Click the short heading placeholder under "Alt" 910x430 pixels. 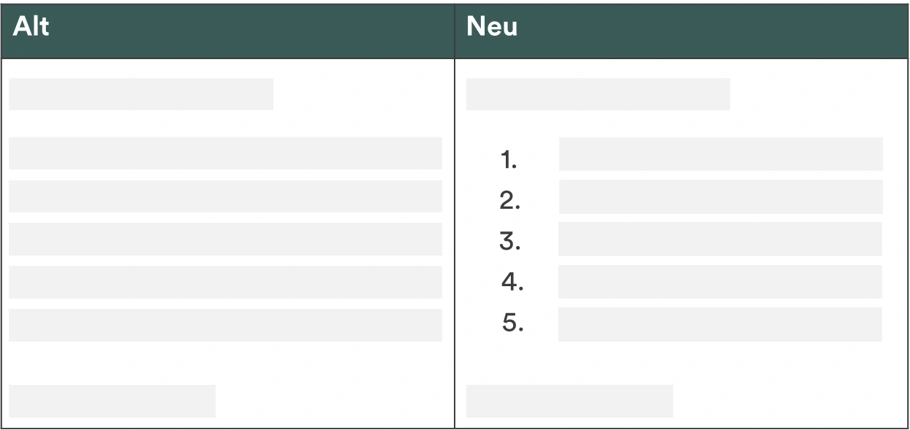pos(141,94)
